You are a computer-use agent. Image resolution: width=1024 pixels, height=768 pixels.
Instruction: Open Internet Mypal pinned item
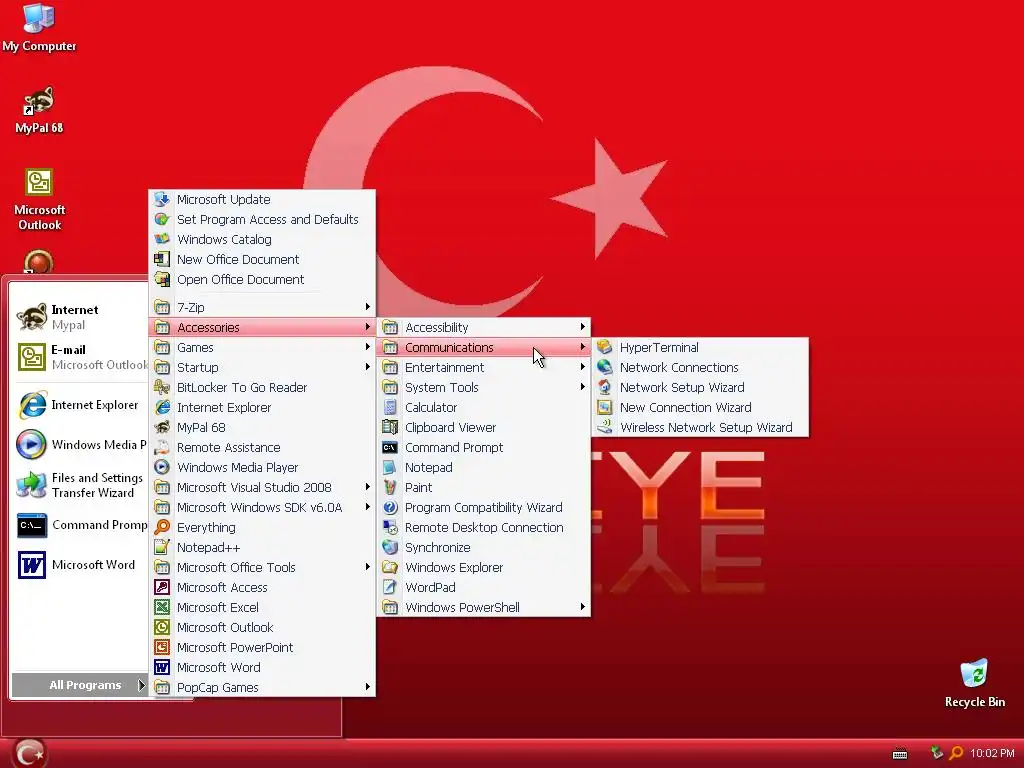[x=80, y=317]
